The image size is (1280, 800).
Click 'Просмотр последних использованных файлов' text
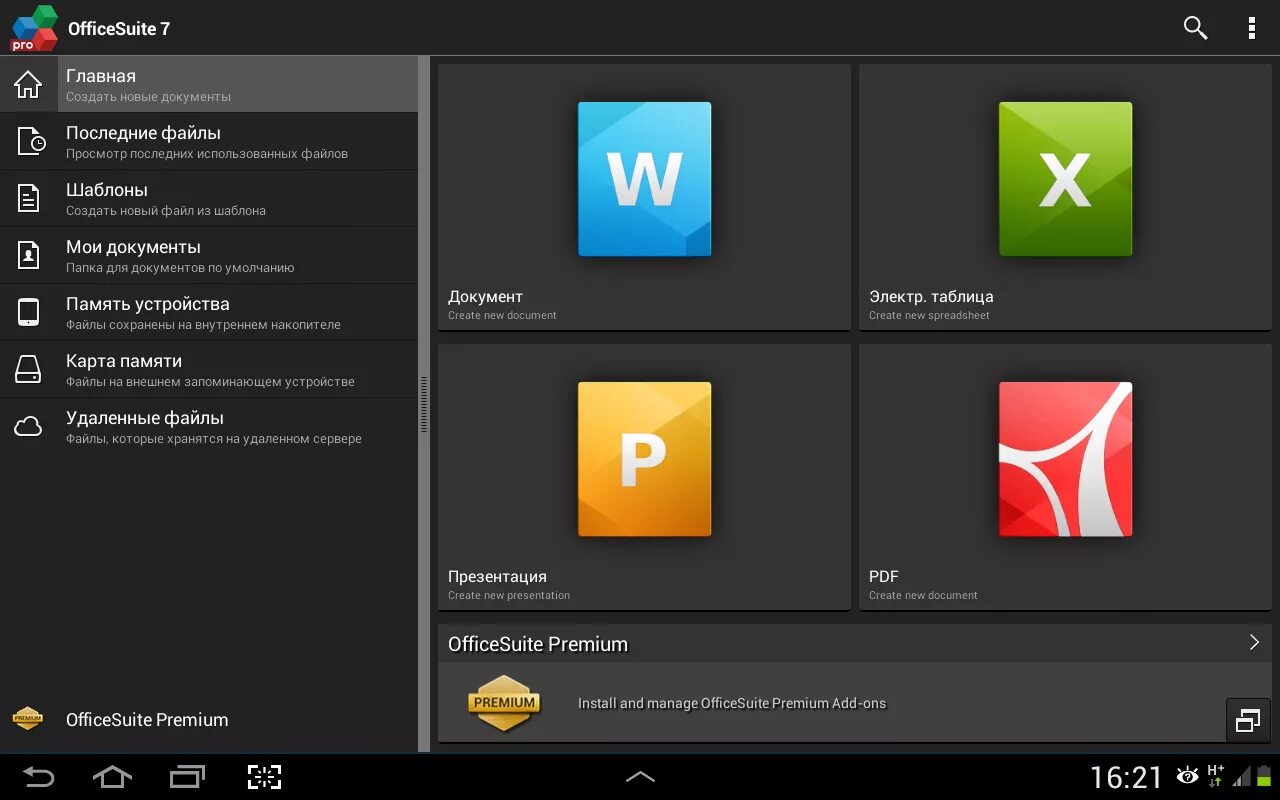207,154
